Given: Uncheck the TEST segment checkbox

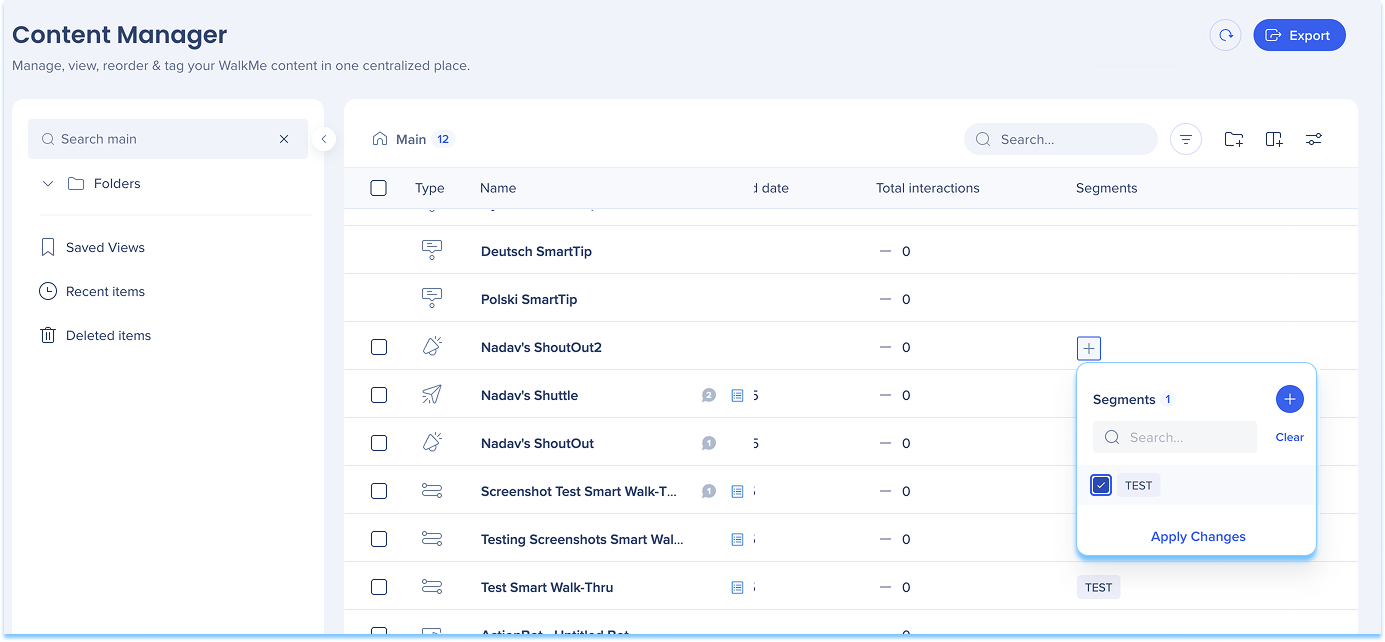Looking at the screenshot, I should (x=1101, y=485).
